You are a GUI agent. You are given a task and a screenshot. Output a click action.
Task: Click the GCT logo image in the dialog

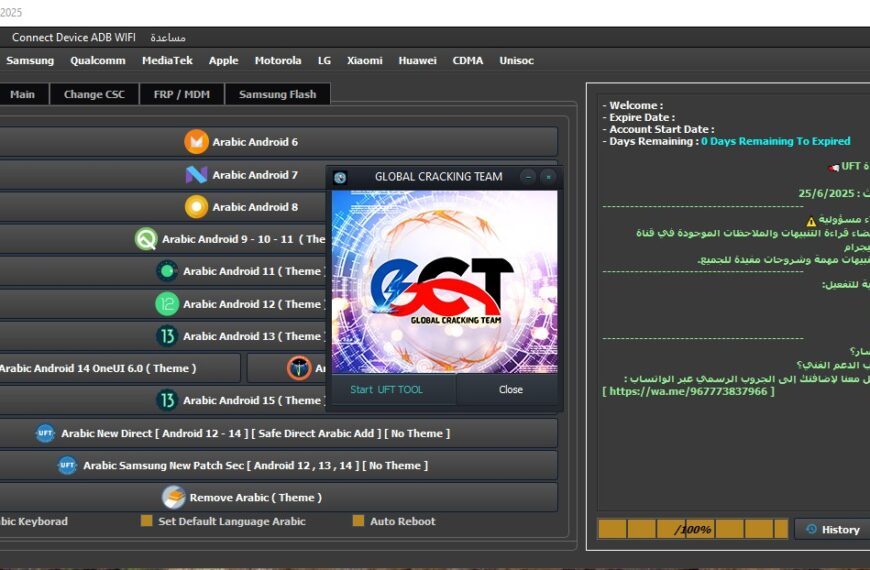coord(444,281)
